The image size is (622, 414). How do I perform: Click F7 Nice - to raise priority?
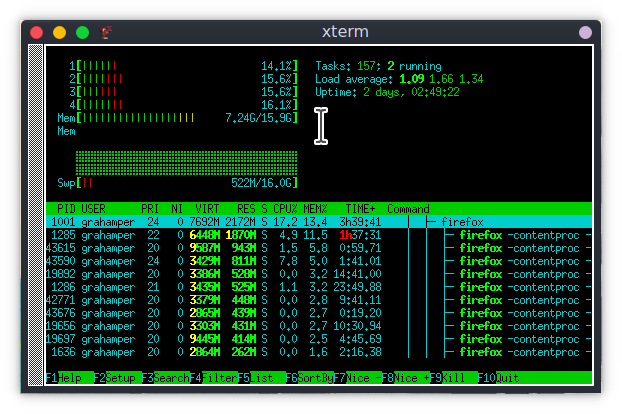click(354, 378)
